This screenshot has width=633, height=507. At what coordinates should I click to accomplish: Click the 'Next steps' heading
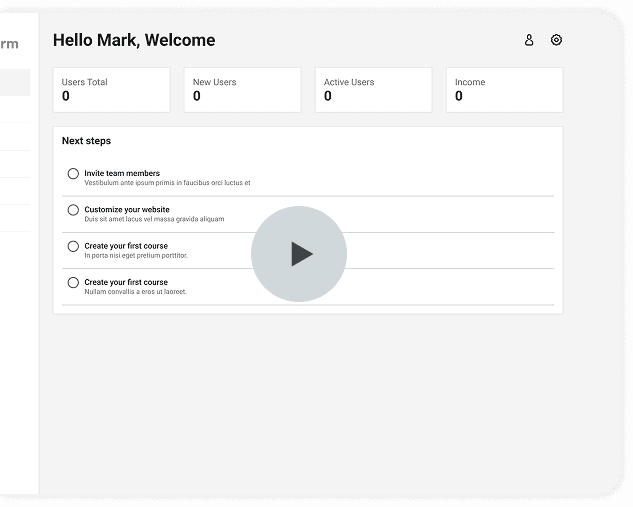86,141
